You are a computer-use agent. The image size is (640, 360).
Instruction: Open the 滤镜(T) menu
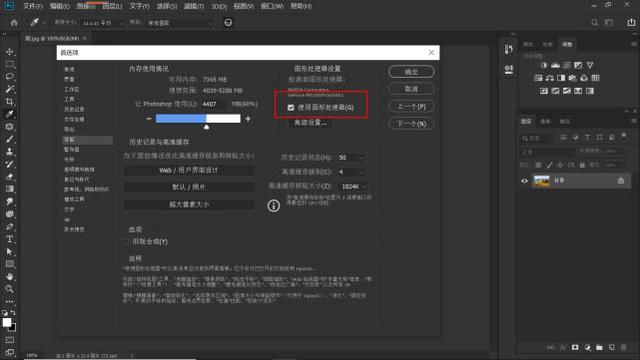click(193, 6)
